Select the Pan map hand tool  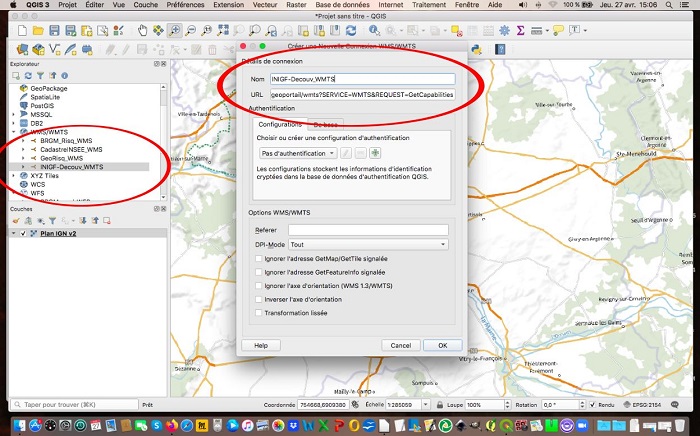click(x=143, y=30)
